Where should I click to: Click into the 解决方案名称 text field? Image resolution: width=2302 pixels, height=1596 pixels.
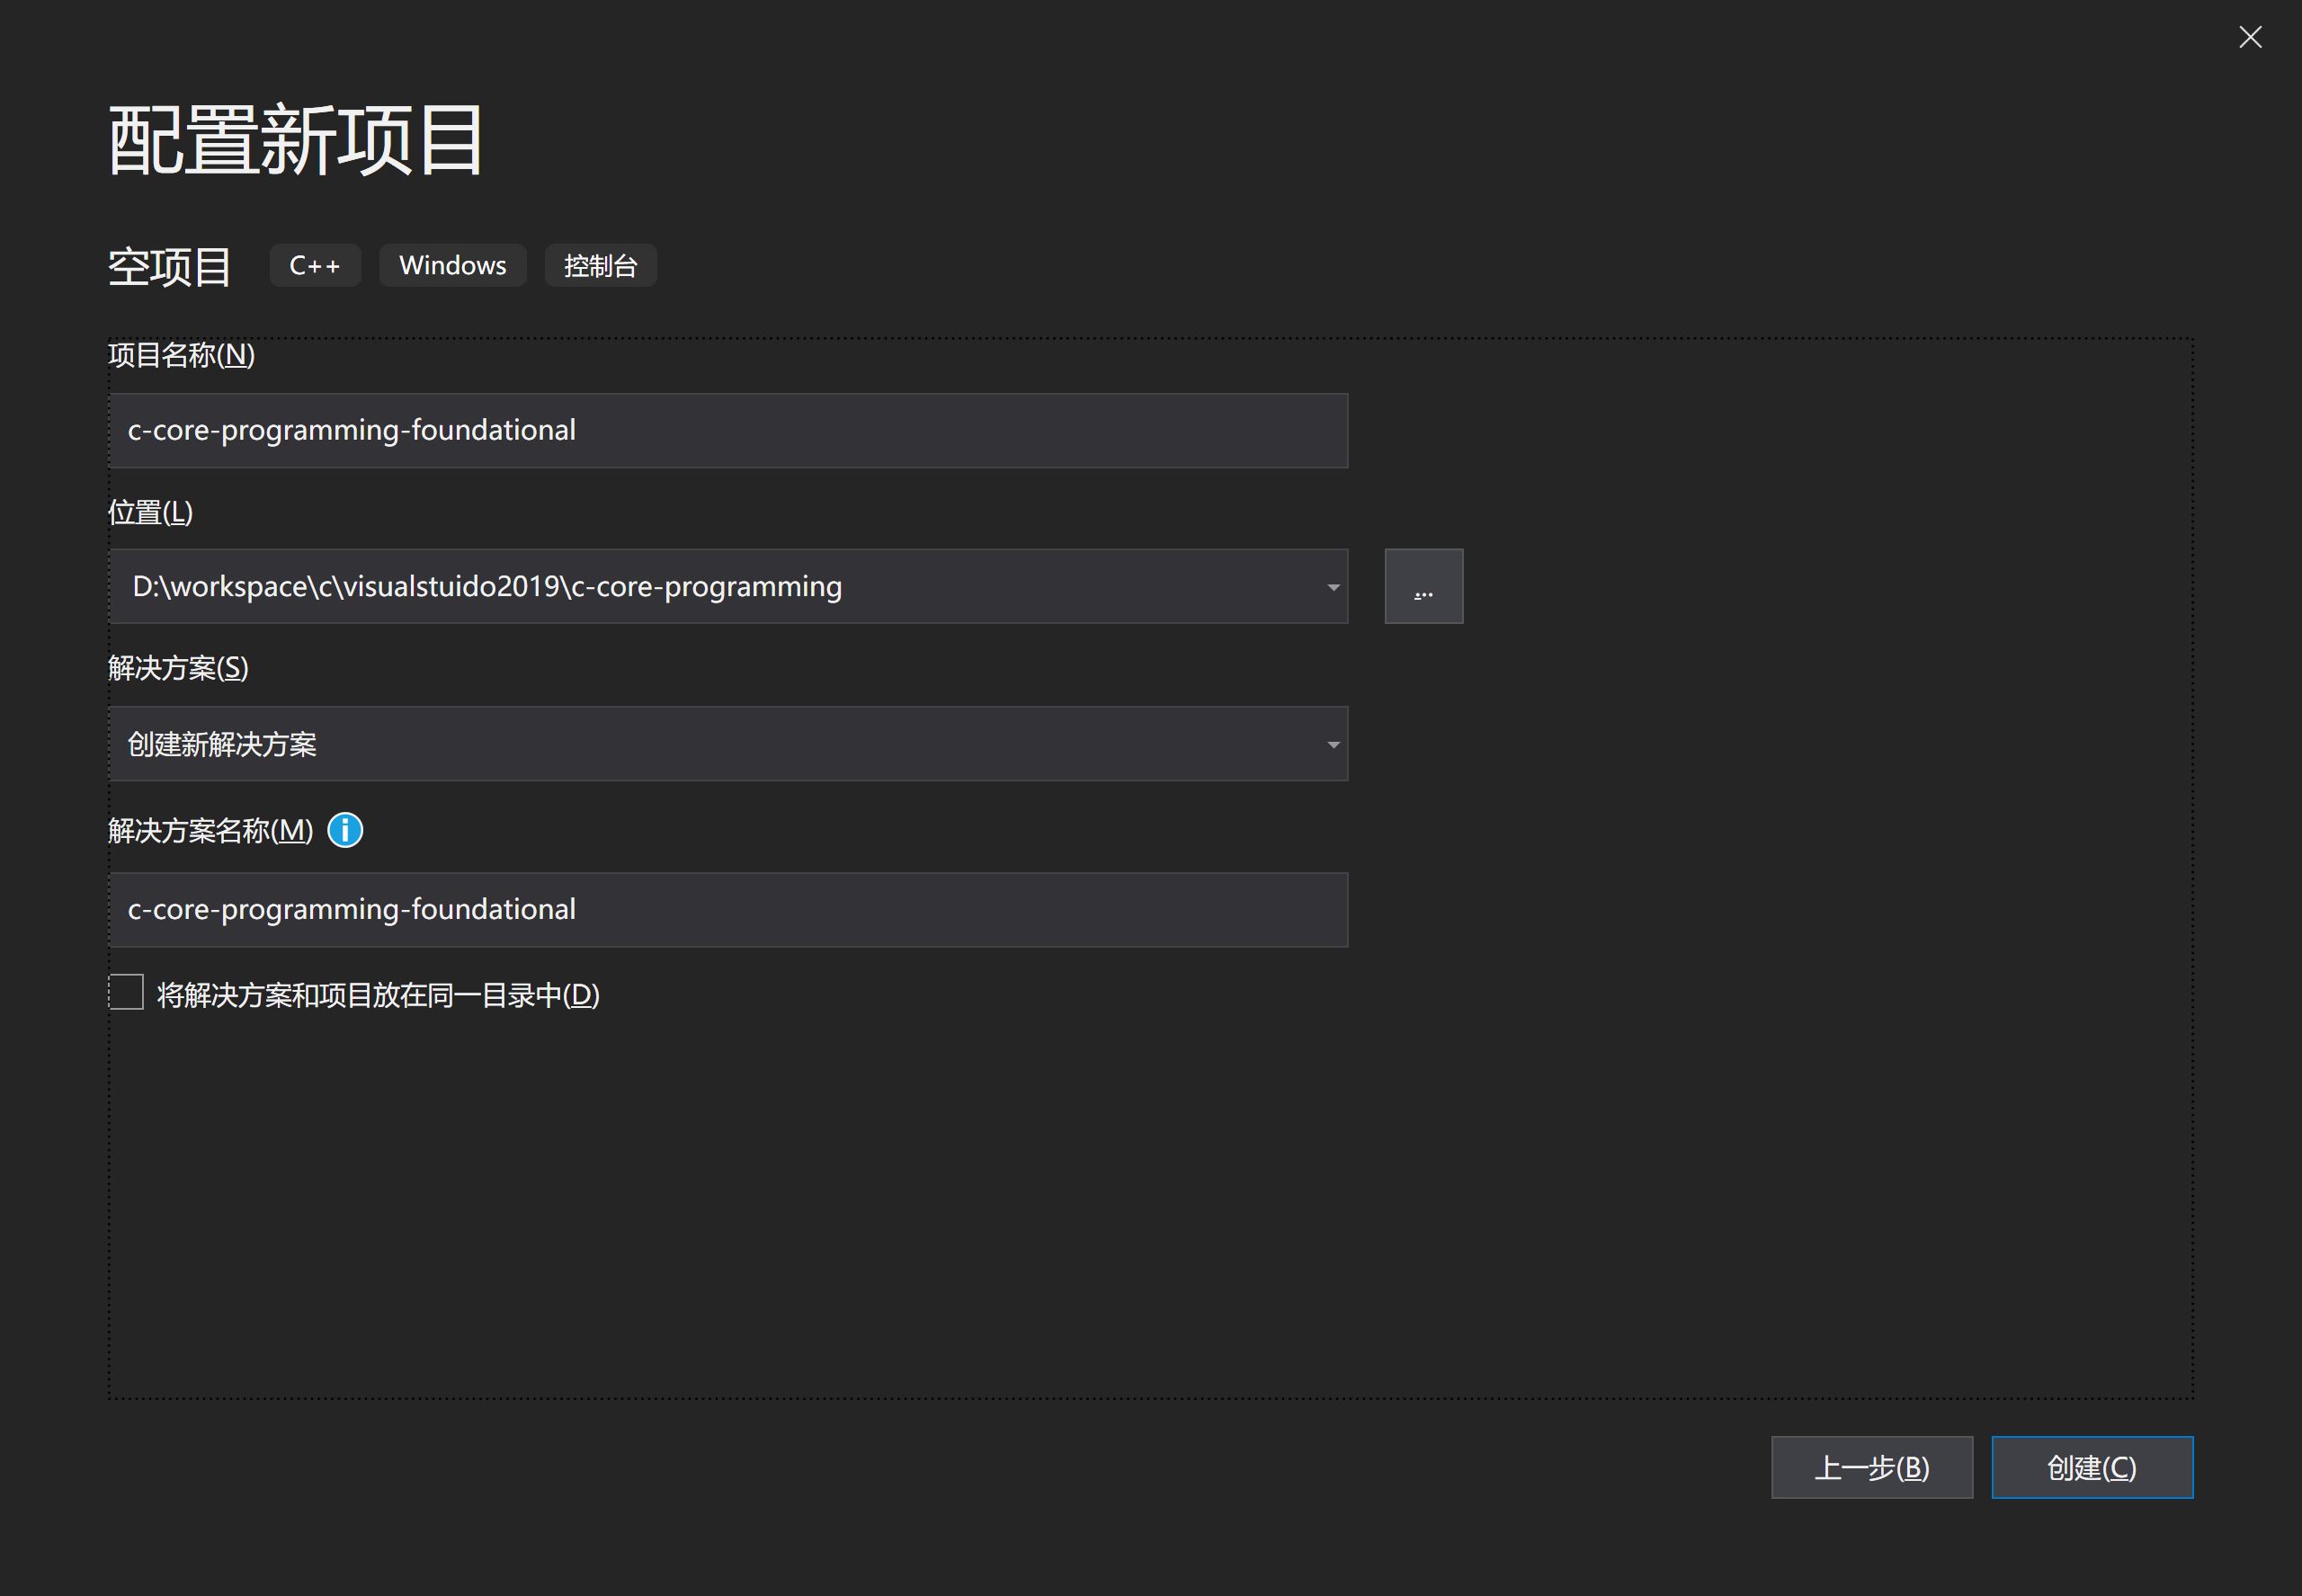pyautogui.click(x=728, y=910)
